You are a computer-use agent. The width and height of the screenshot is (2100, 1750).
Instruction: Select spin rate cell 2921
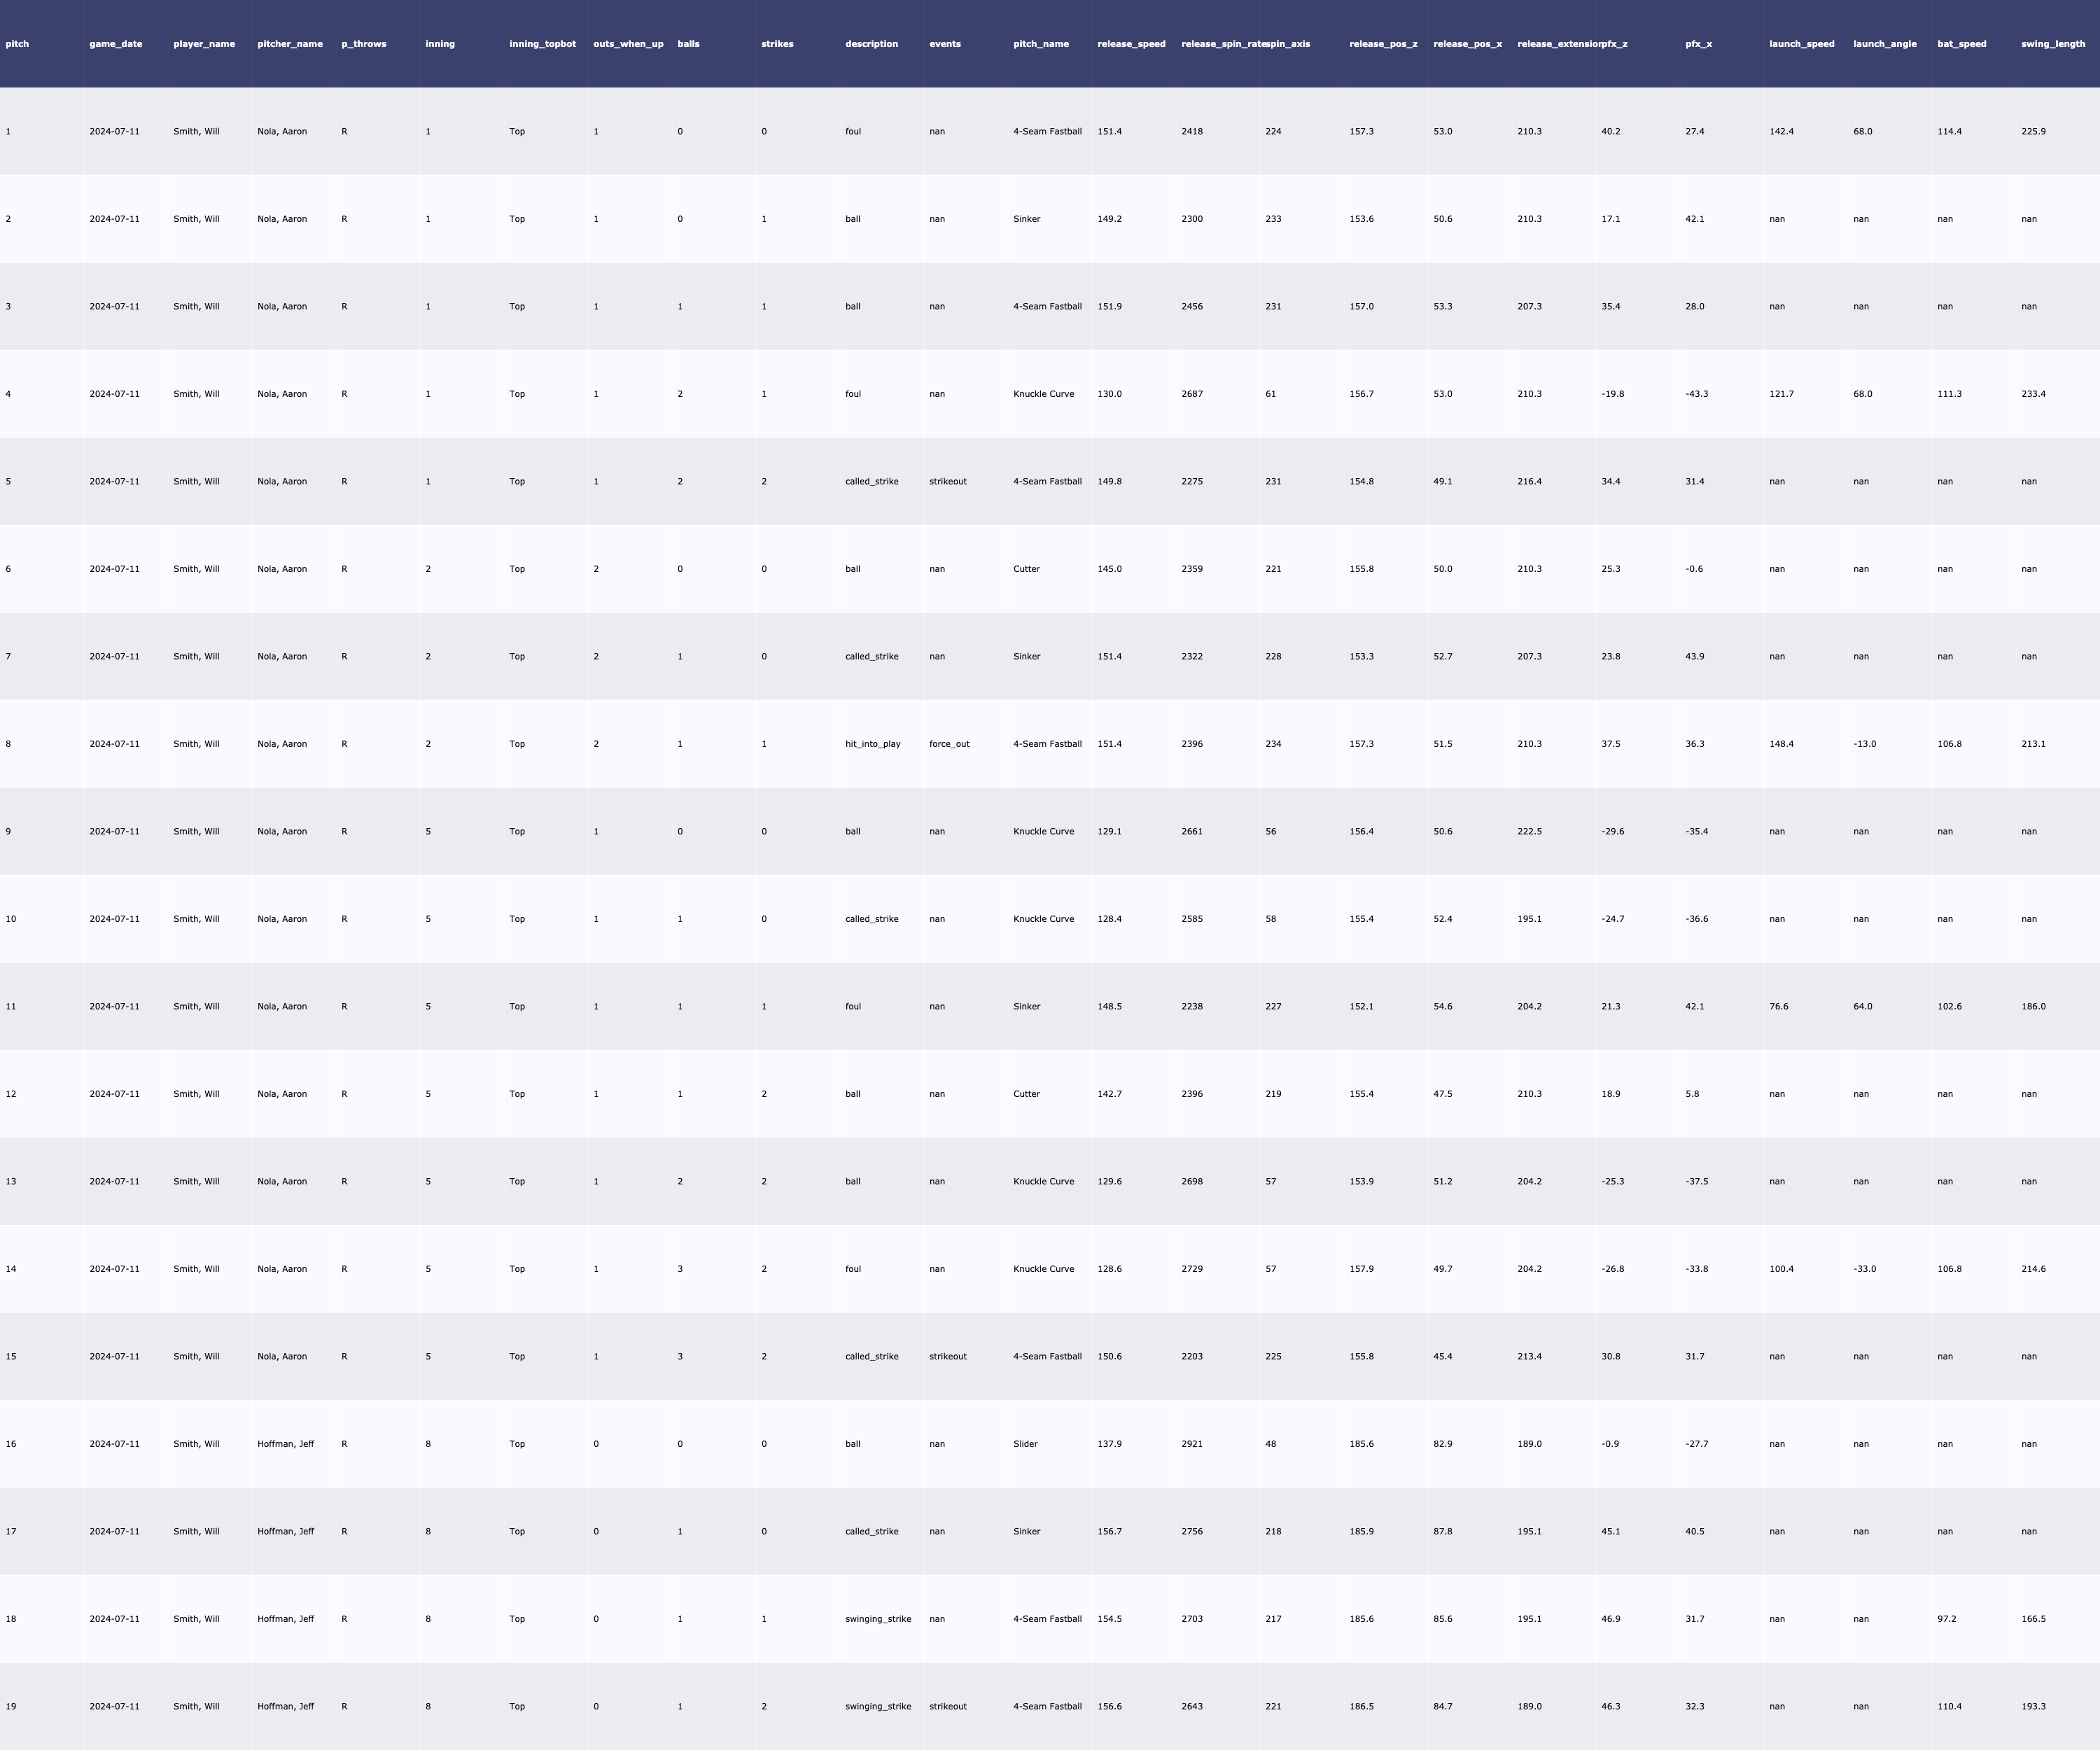(x=1192, y=1444)
